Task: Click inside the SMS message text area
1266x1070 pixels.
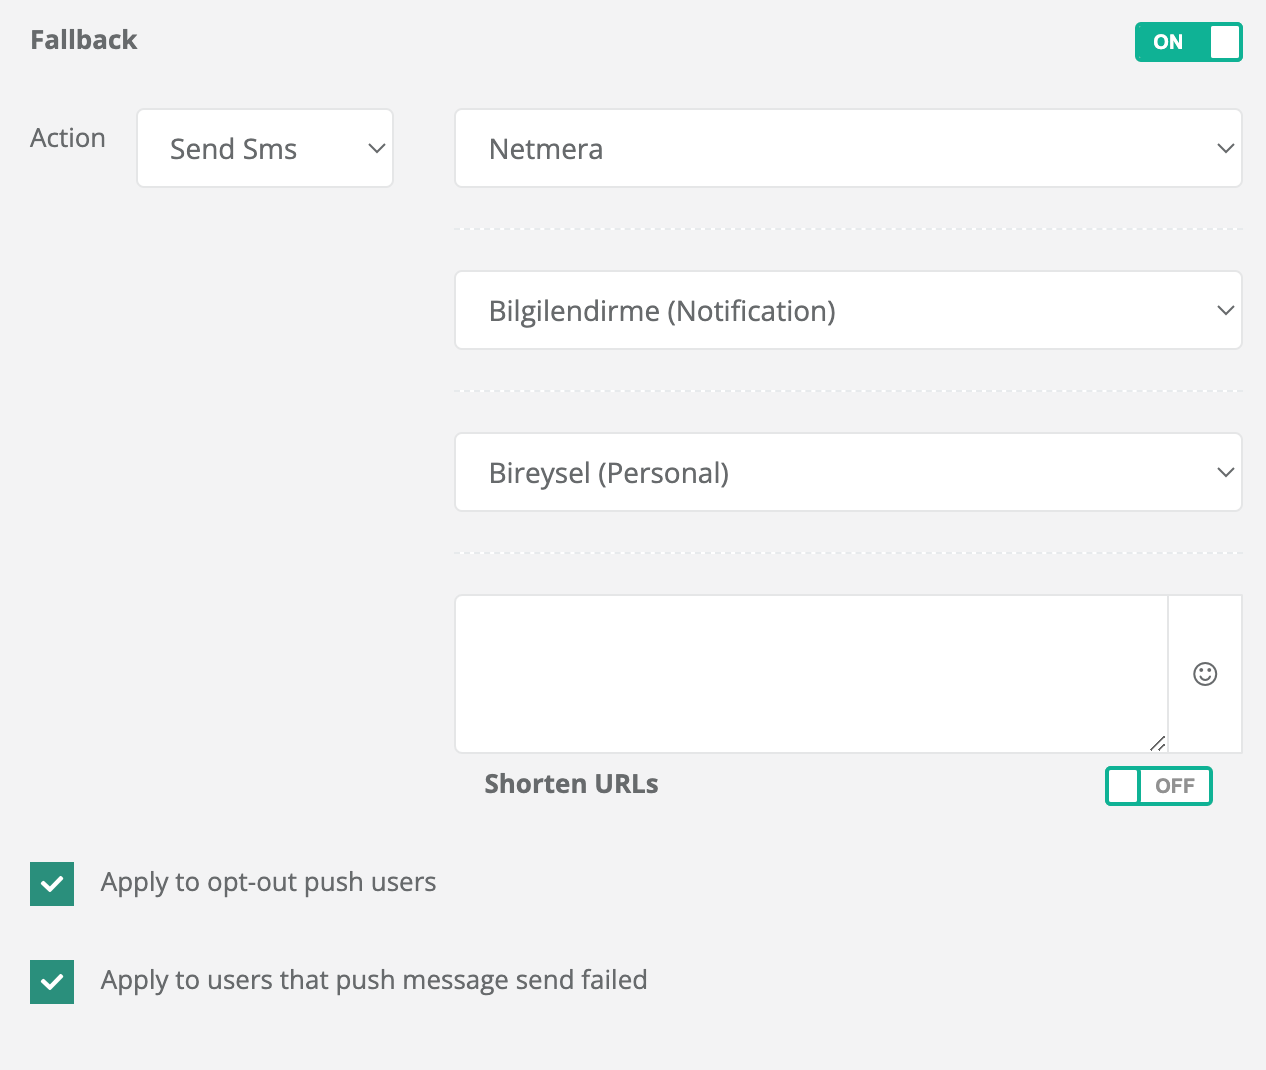Action: click(x=810, y=673)
